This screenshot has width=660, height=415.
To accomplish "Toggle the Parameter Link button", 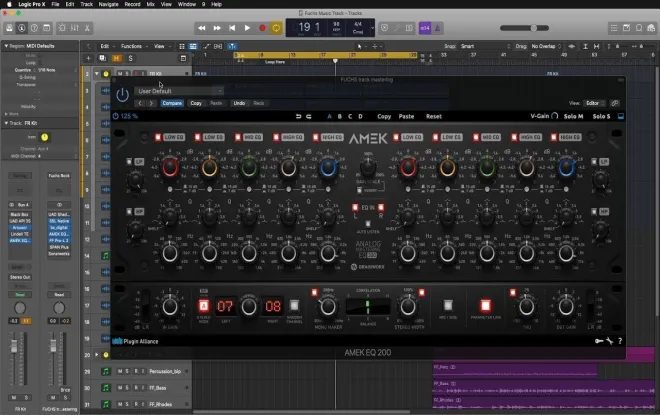I will [x=485, y=306].
